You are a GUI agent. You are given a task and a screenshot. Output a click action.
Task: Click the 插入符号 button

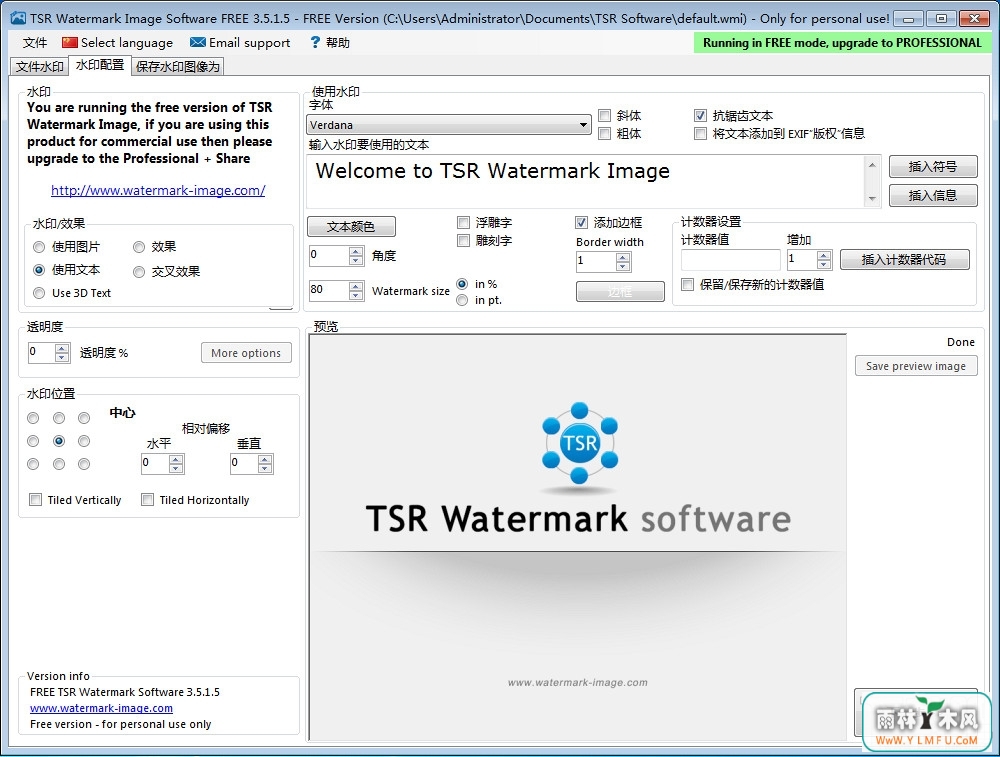point(932,166)
